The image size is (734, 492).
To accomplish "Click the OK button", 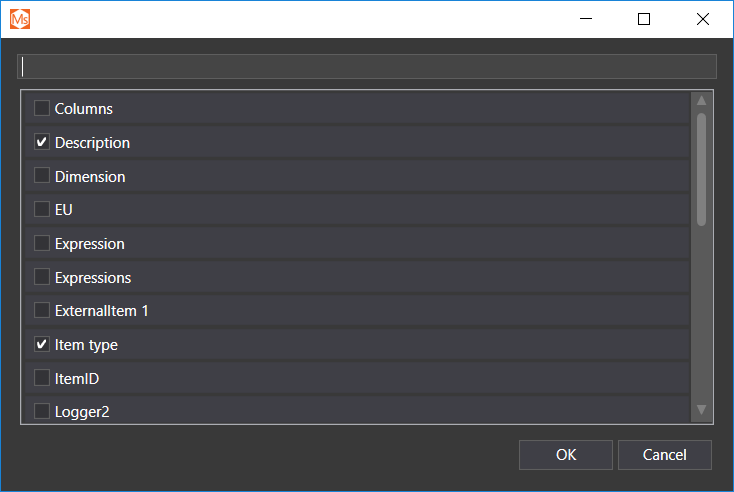I will (x=566, y=455).
